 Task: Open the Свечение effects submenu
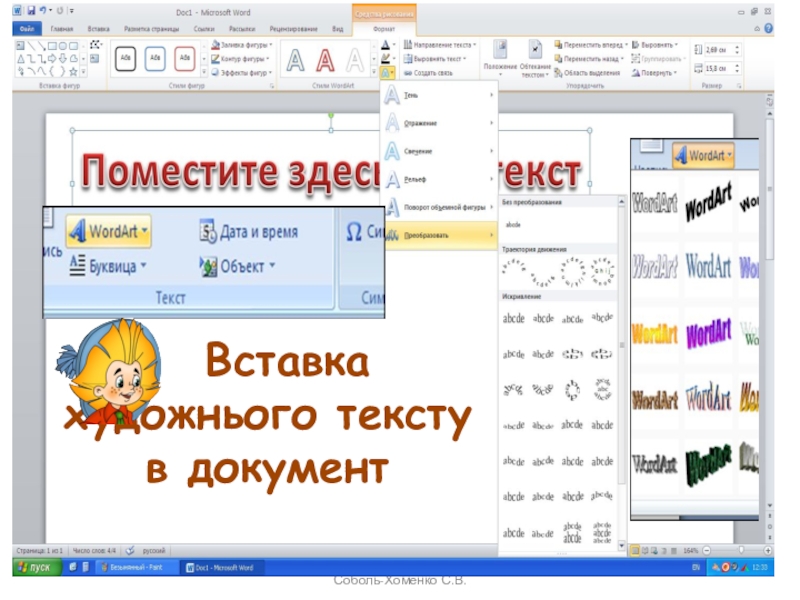[439, 151]
